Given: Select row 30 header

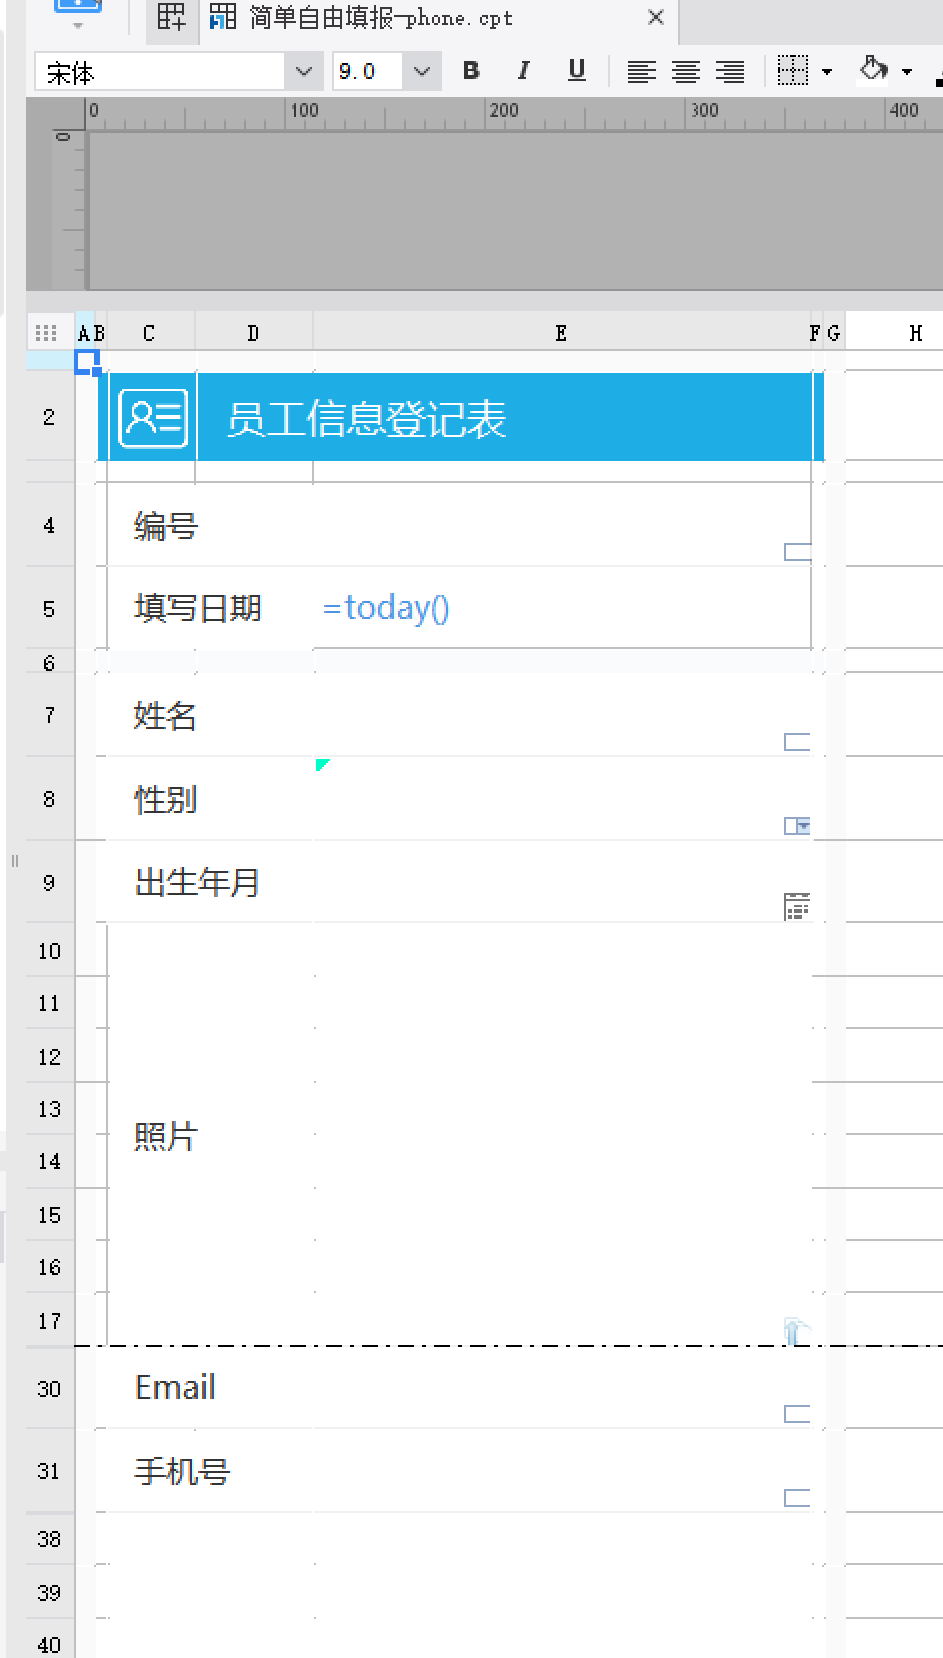Looking at the screenshot, I should 49,1389.
